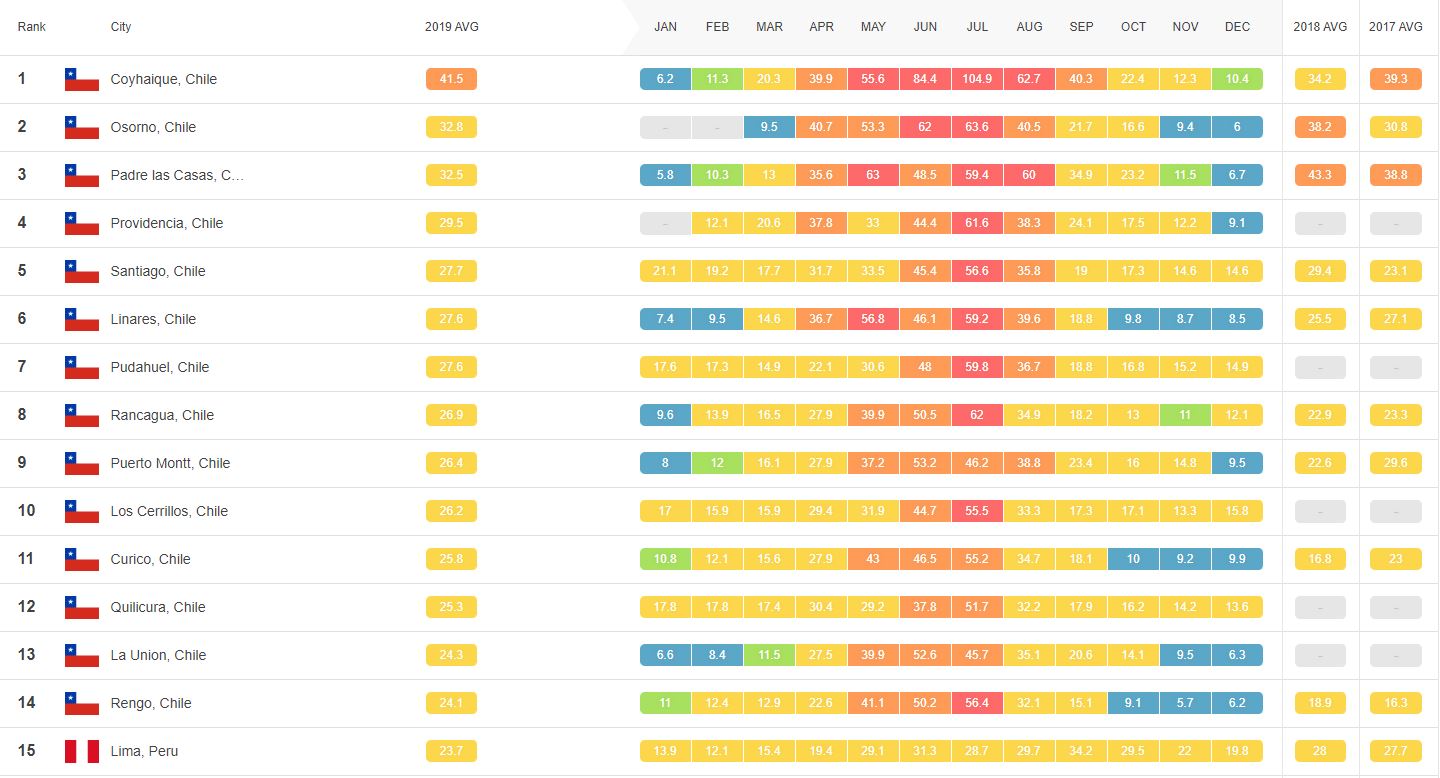Click Santiago's 2019 average value 27.7
The width and height of the screenshot is (1440, 778).
pos(451,271)
